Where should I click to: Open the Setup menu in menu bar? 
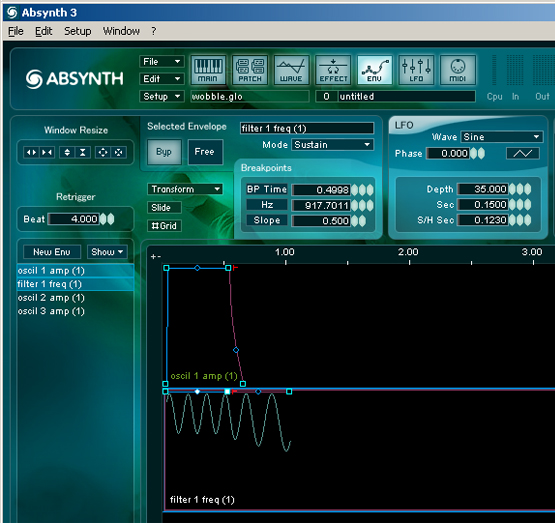pos(78,31)
